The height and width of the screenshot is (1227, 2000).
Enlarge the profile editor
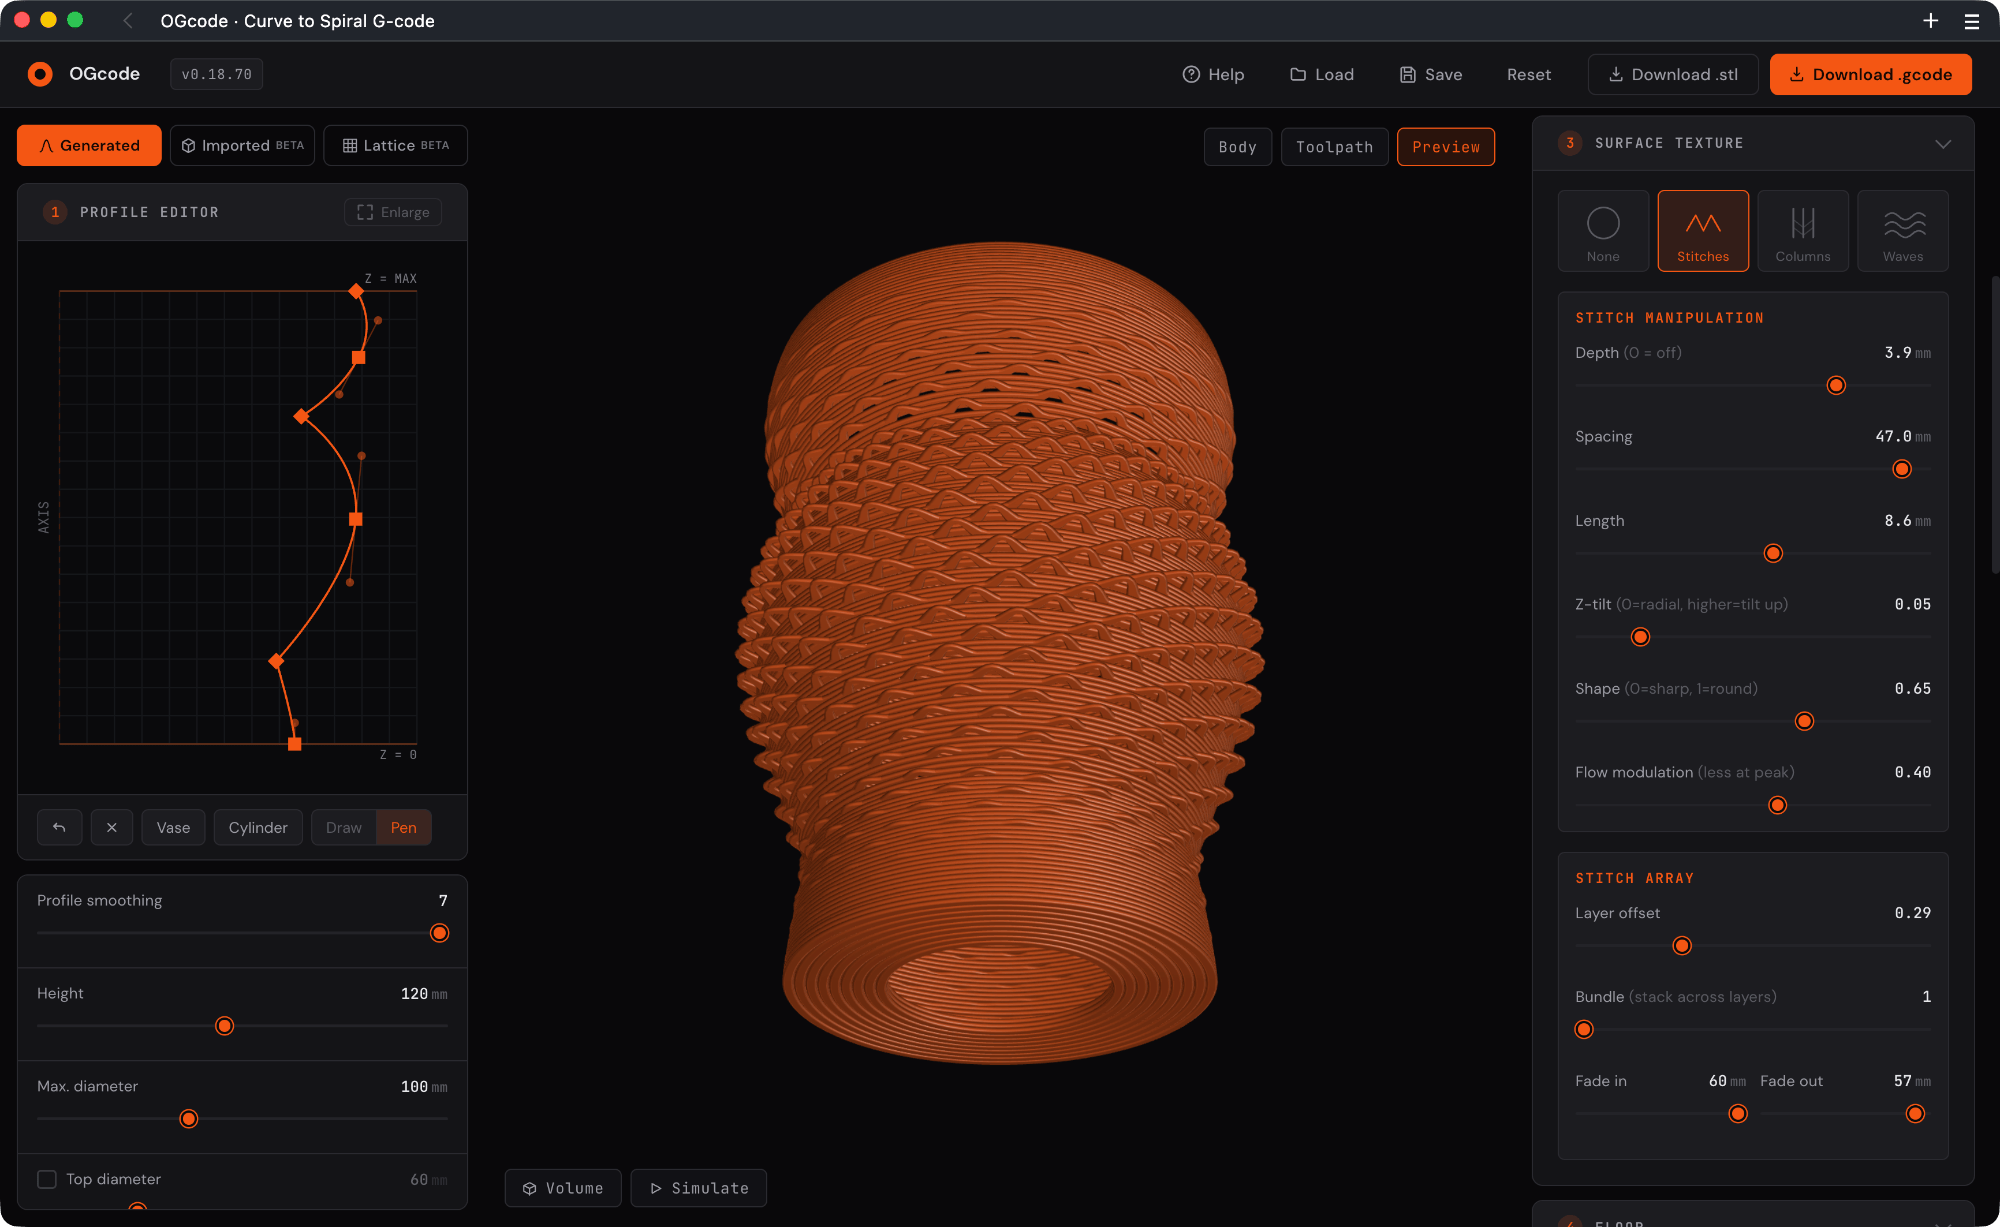pos(393,212)
